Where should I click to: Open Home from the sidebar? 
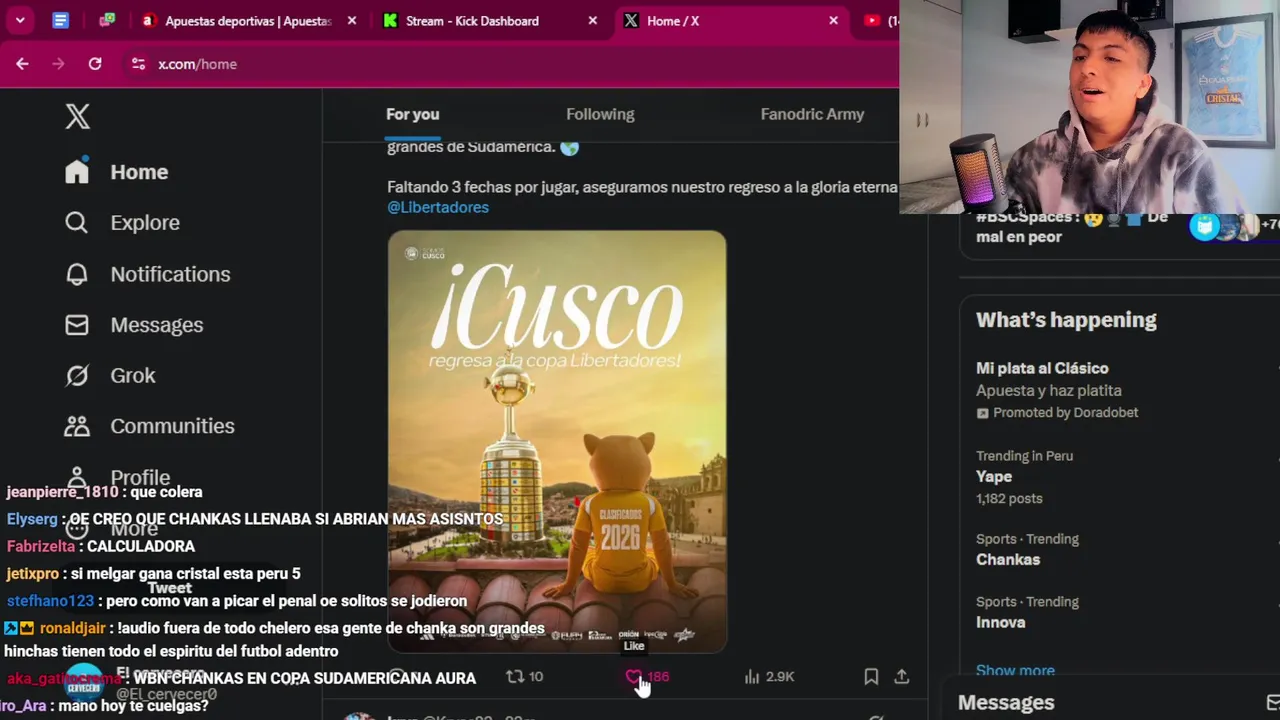[116, 172]
